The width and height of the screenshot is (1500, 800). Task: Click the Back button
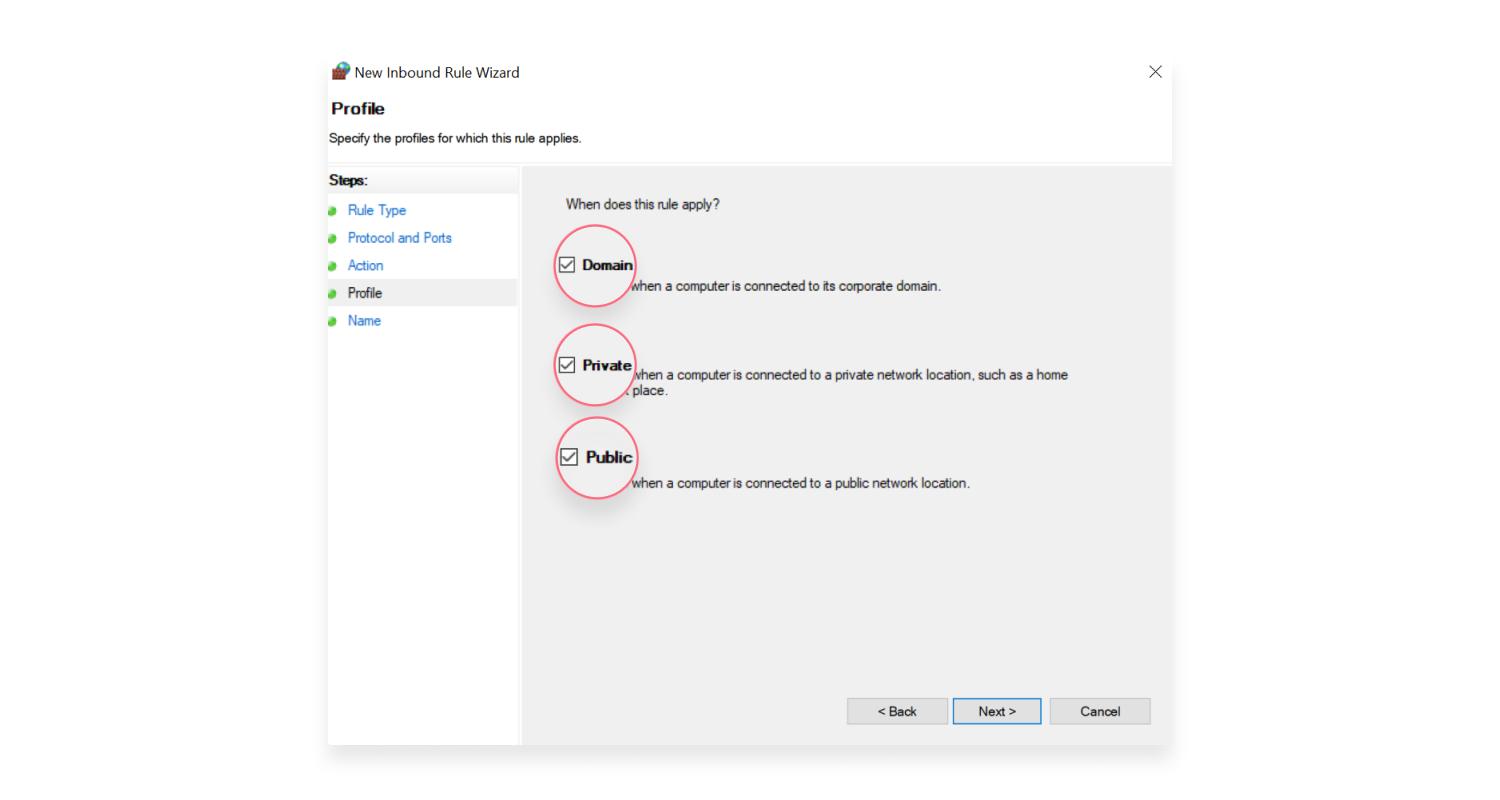897,711
